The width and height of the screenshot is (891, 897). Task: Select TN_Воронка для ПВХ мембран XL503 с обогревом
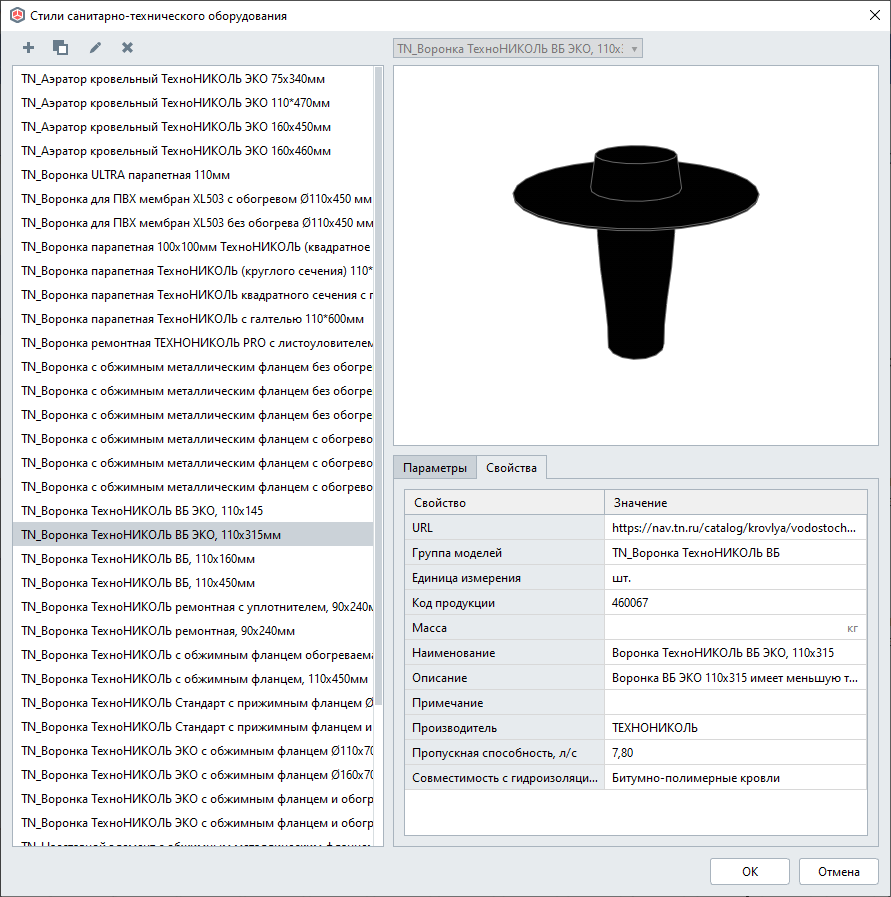pyautogui.click(x=193, y=199)
